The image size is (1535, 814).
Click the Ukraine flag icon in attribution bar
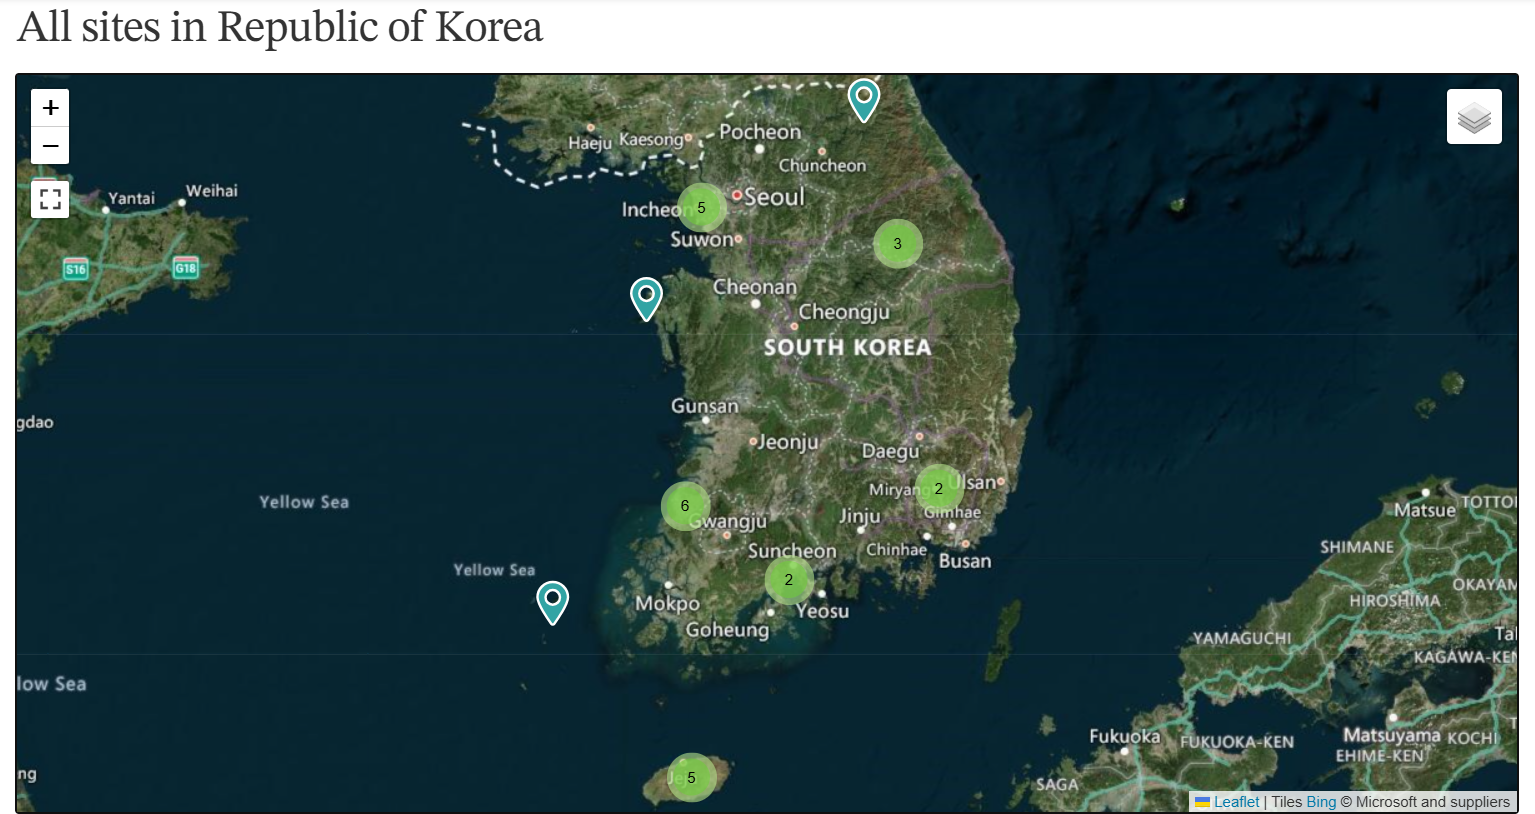pyautogui.click(x=1203, y=801)
